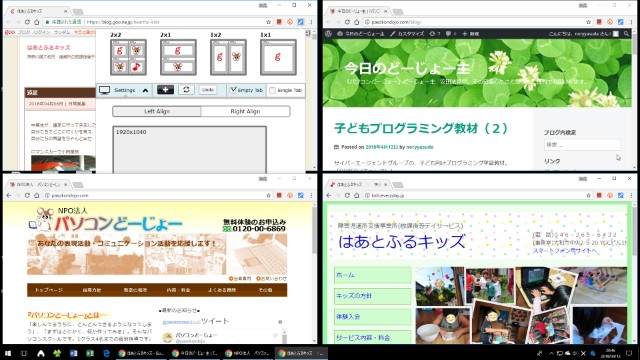Collapse the Settings panel chevron
Image resolution: width=640 pixels, height=360 pixels.
145,90
